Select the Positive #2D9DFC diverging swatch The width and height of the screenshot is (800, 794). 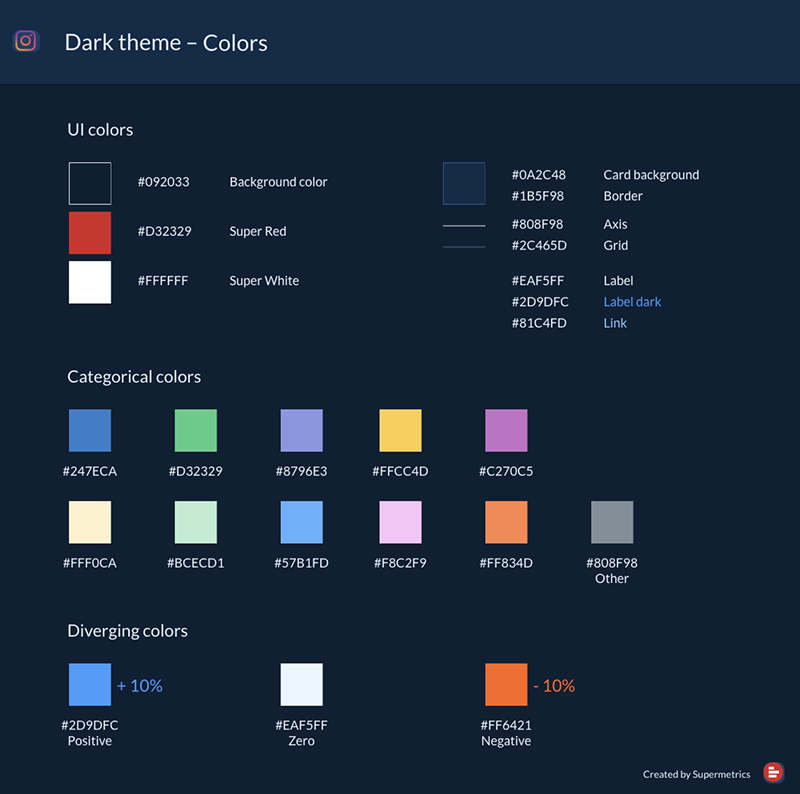90,684
